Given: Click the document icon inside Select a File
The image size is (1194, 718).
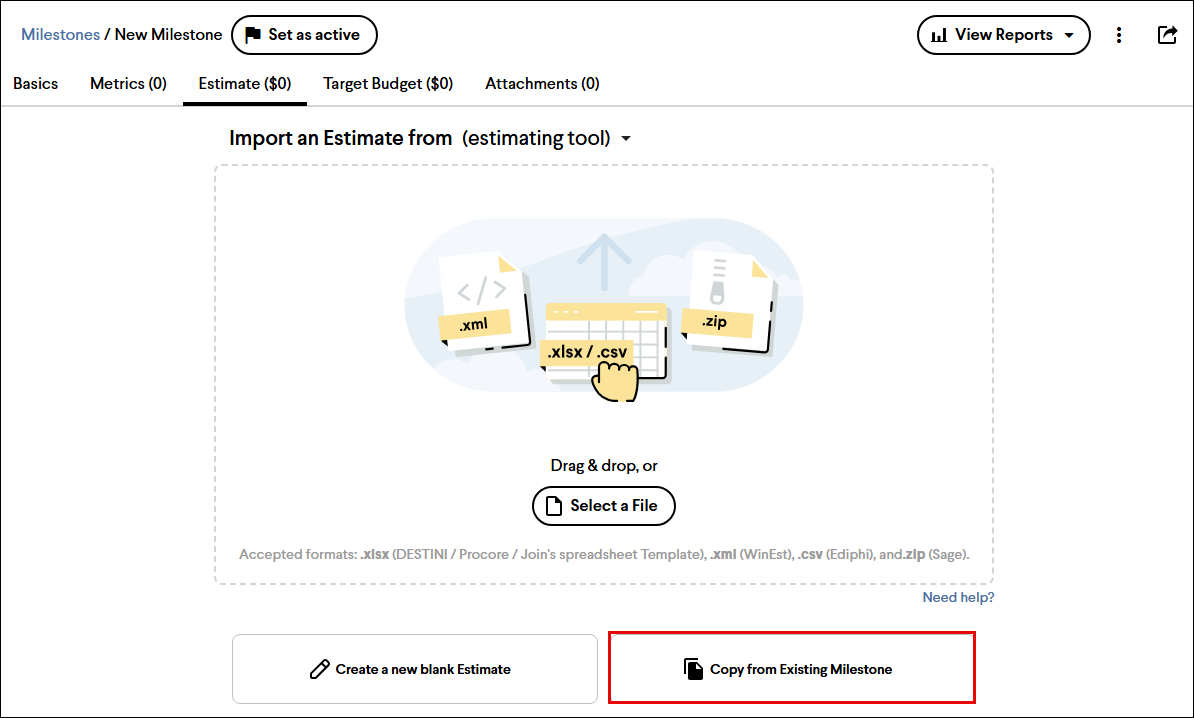Looking at the screenshot, I should coord(552,506).
